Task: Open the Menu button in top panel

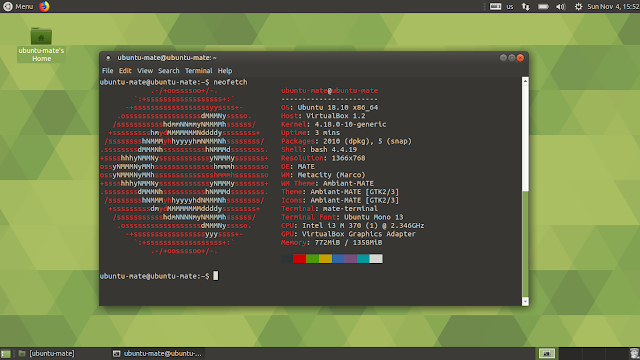Action: (18, 7)
